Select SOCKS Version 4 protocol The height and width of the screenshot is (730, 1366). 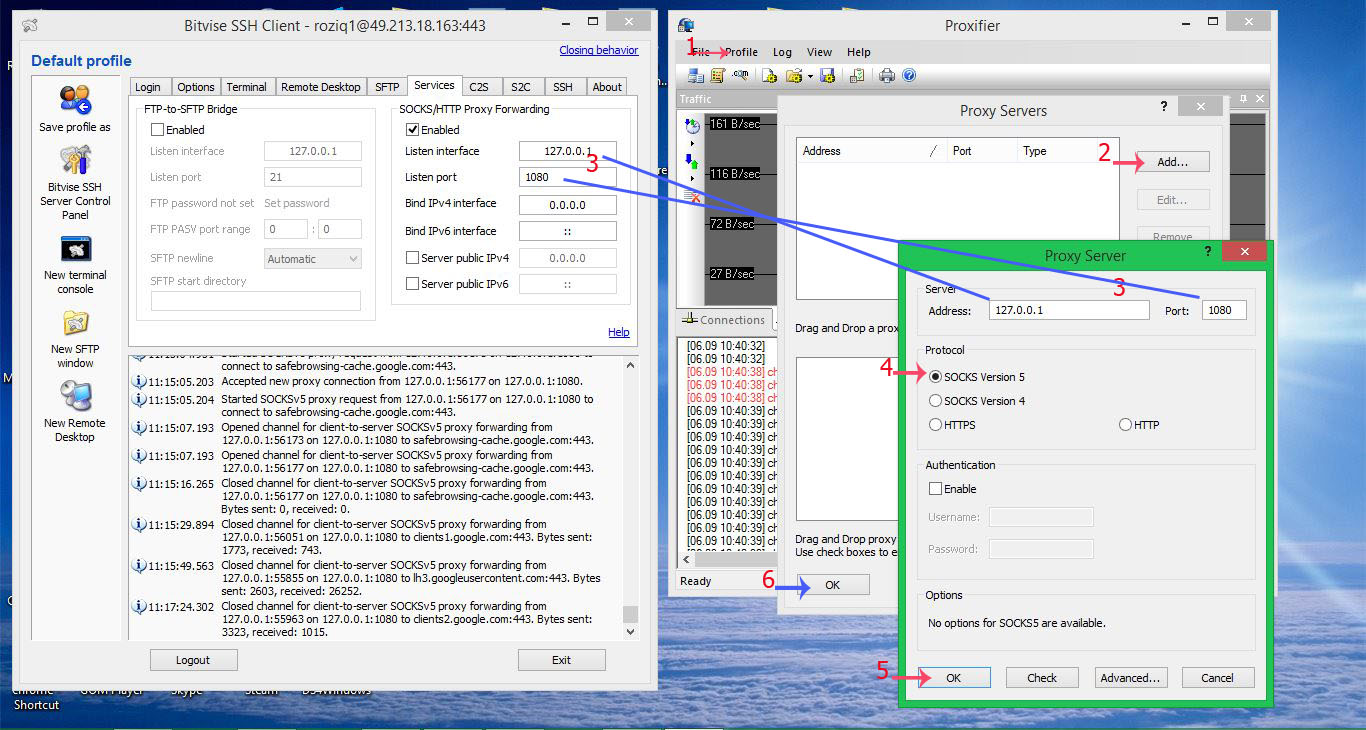936,401
